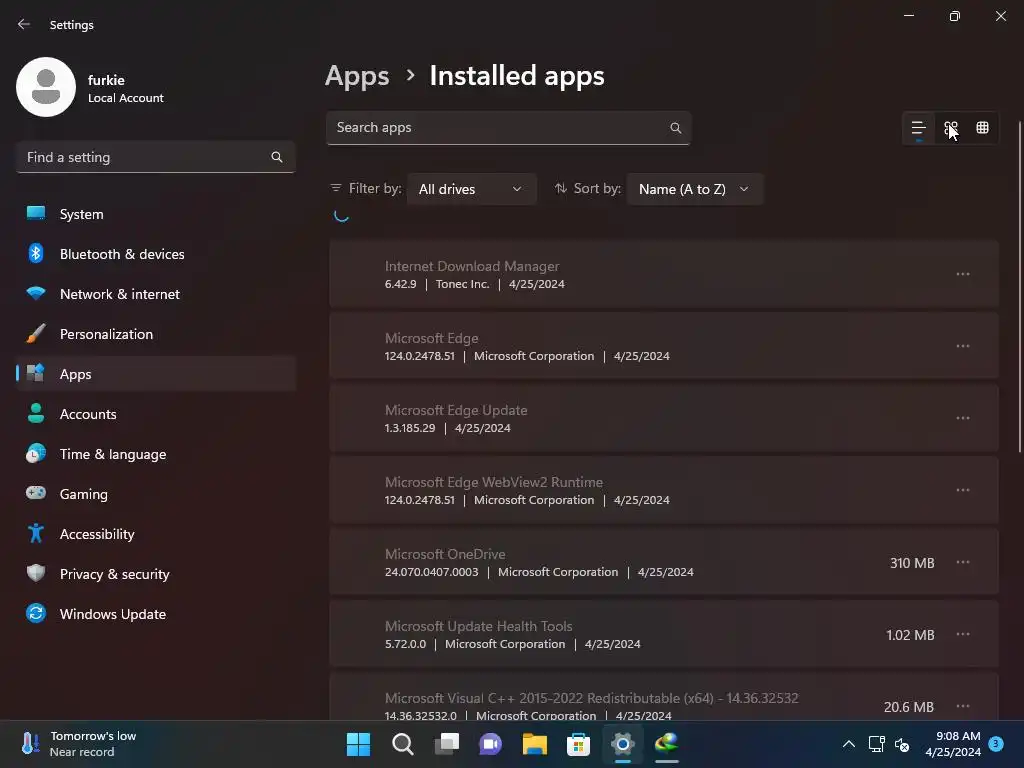Image resolution: width=1024 pixels, height=768 pixels.
Task: Open options for Microsoft Edge Update
Action: (963, 418)
